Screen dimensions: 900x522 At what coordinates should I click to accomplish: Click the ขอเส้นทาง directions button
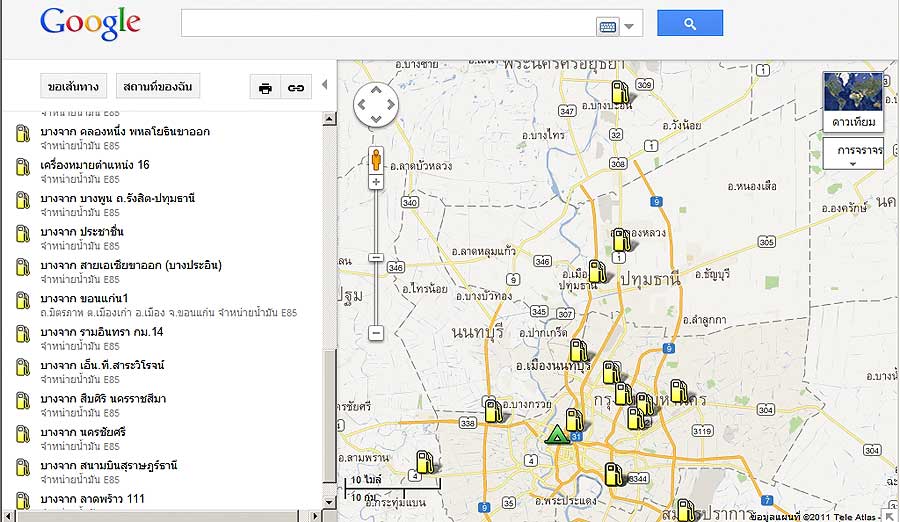74,87
